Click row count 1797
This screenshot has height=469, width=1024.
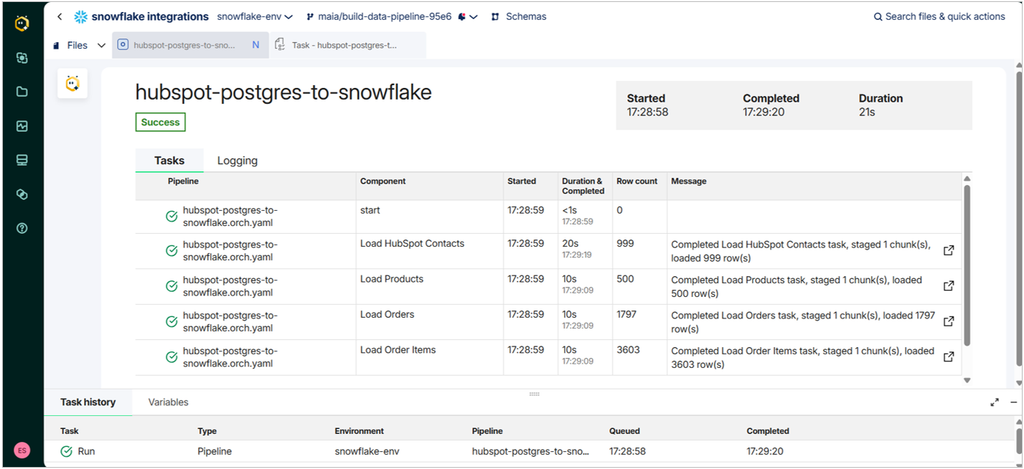pos(627,315)
